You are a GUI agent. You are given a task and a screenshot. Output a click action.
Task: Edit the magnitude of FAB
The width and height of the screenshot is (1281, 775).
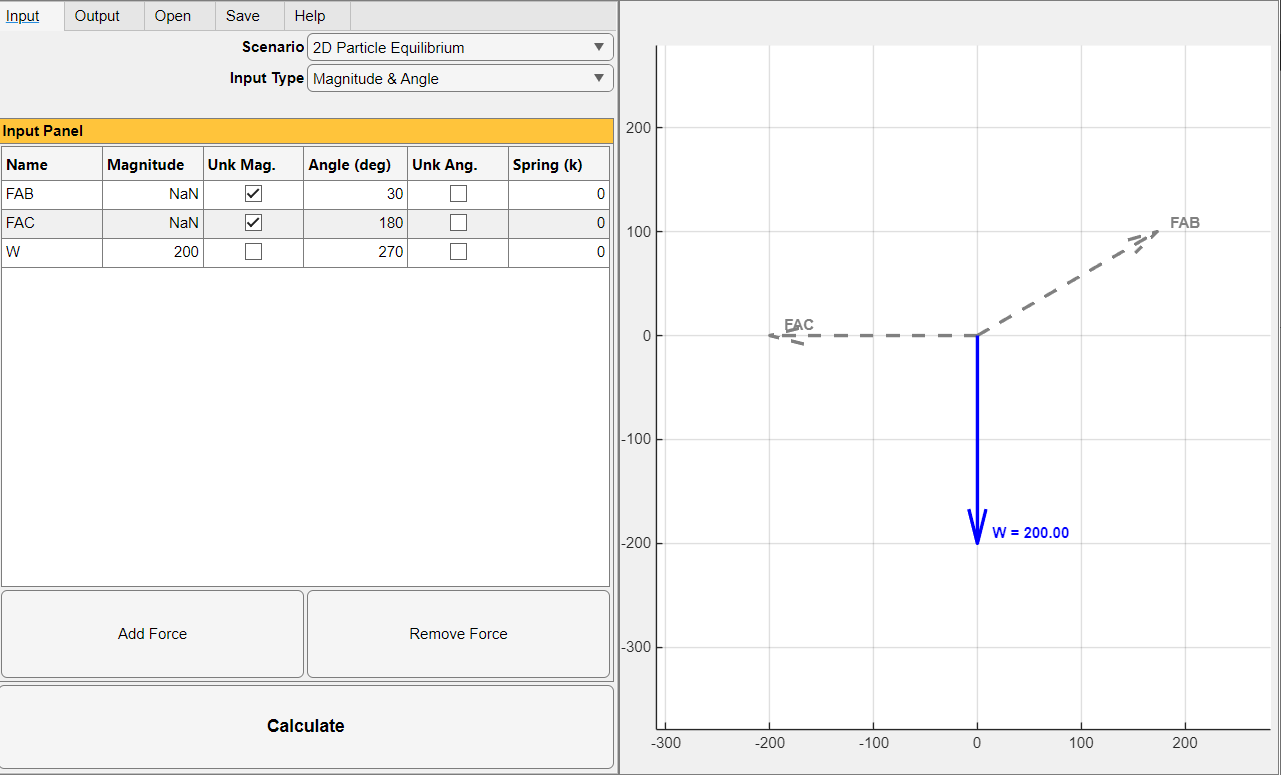tap(153, 194)
